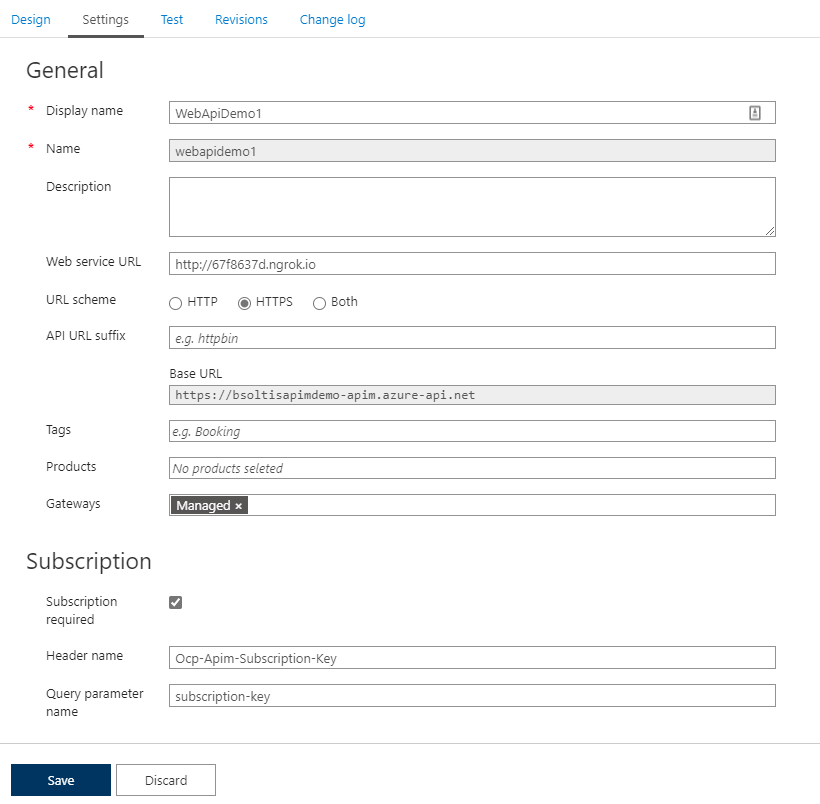Image resolution: width=820 pixels, height=804 pixels.
Task: Choose Both for URL scheme
Action: (320, 303)
